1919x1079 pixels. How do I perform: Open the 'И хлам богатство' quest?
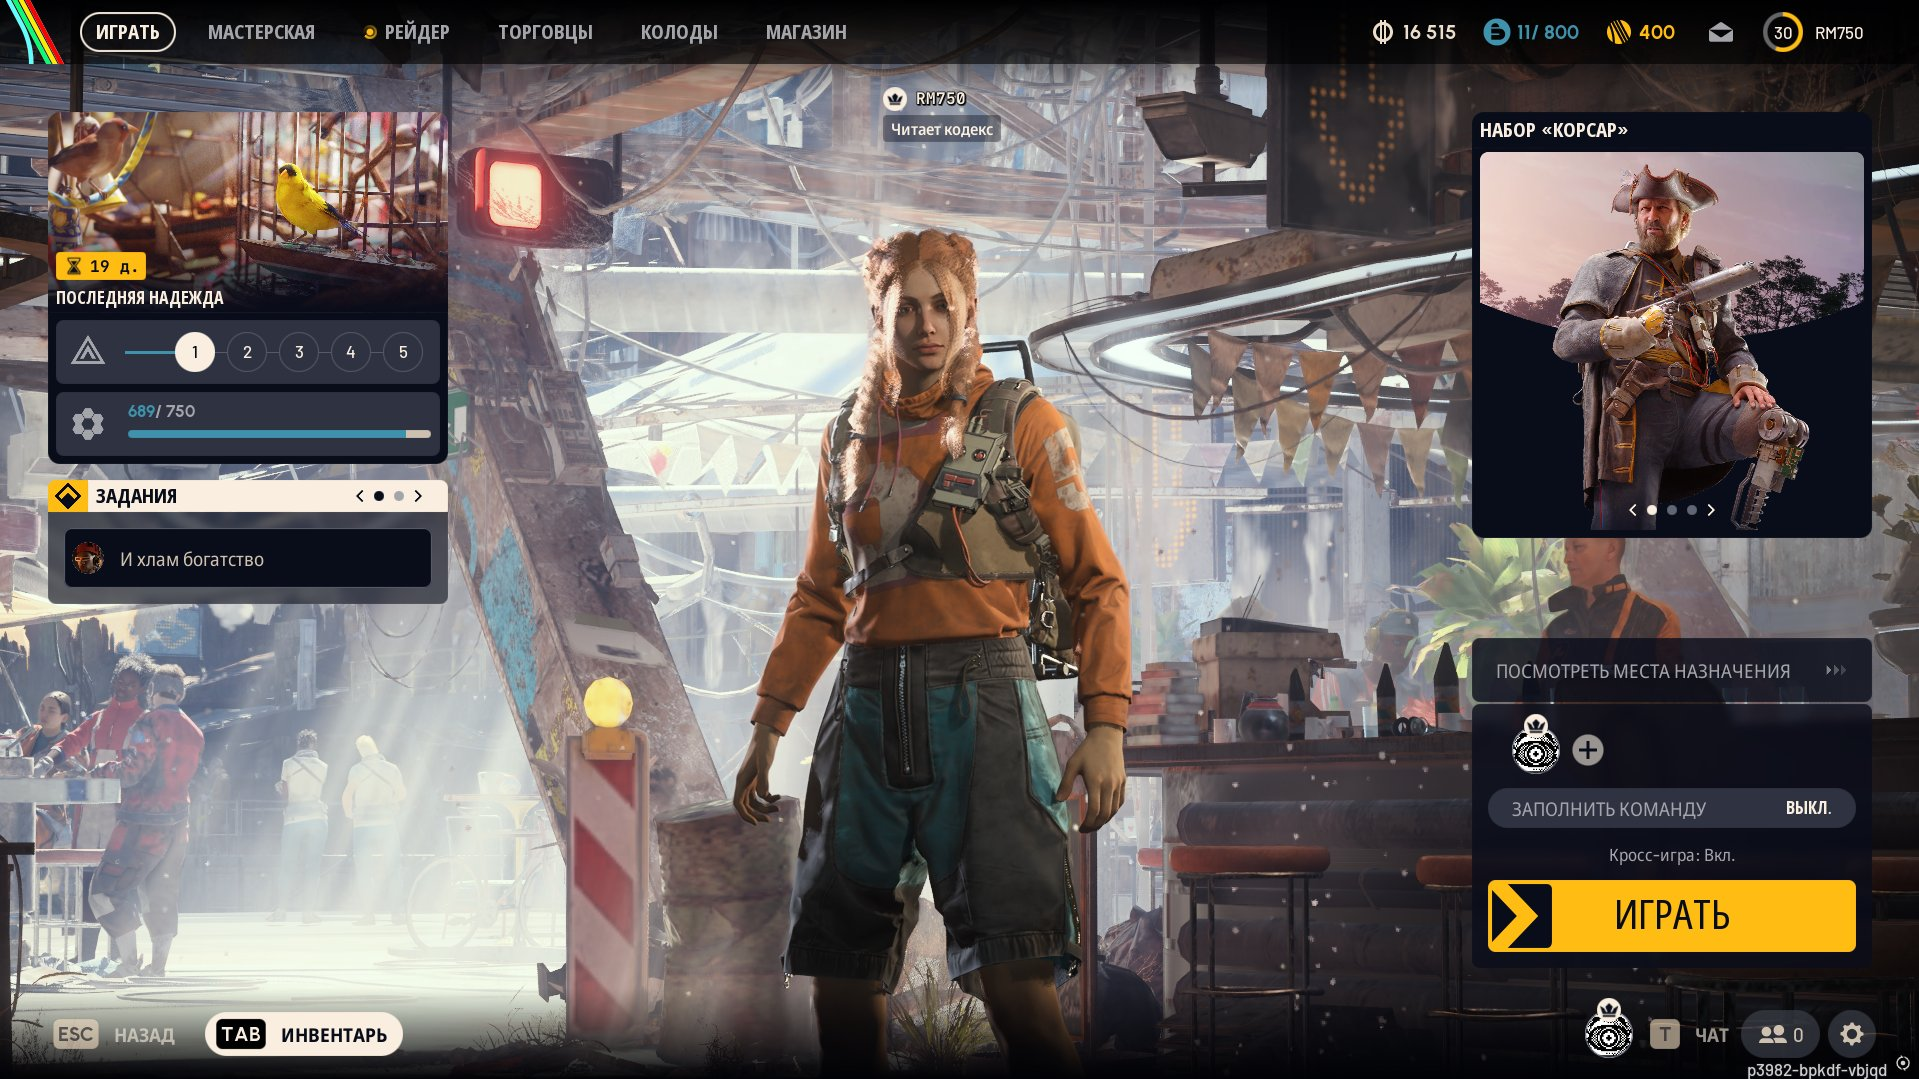248,558
